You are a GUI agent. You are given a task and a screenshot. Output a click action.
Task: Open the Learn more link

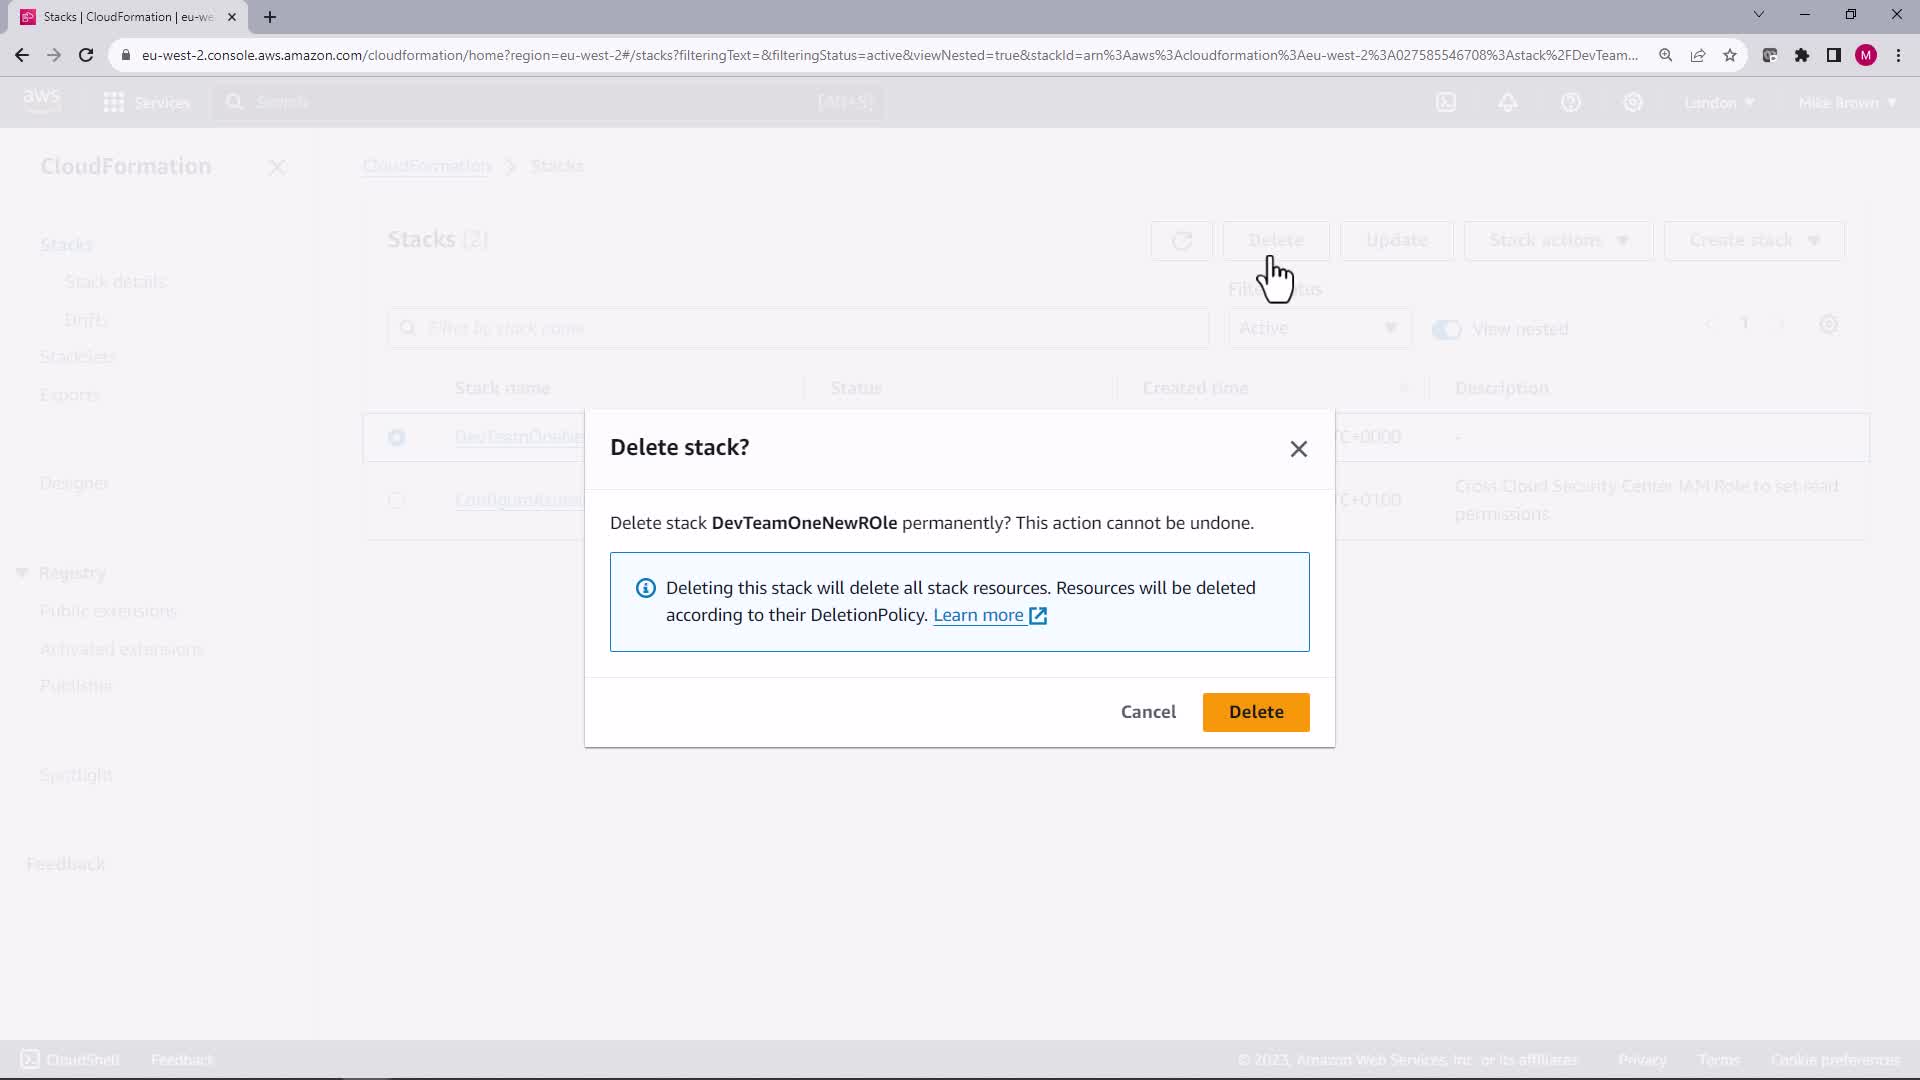coord(979,615)
